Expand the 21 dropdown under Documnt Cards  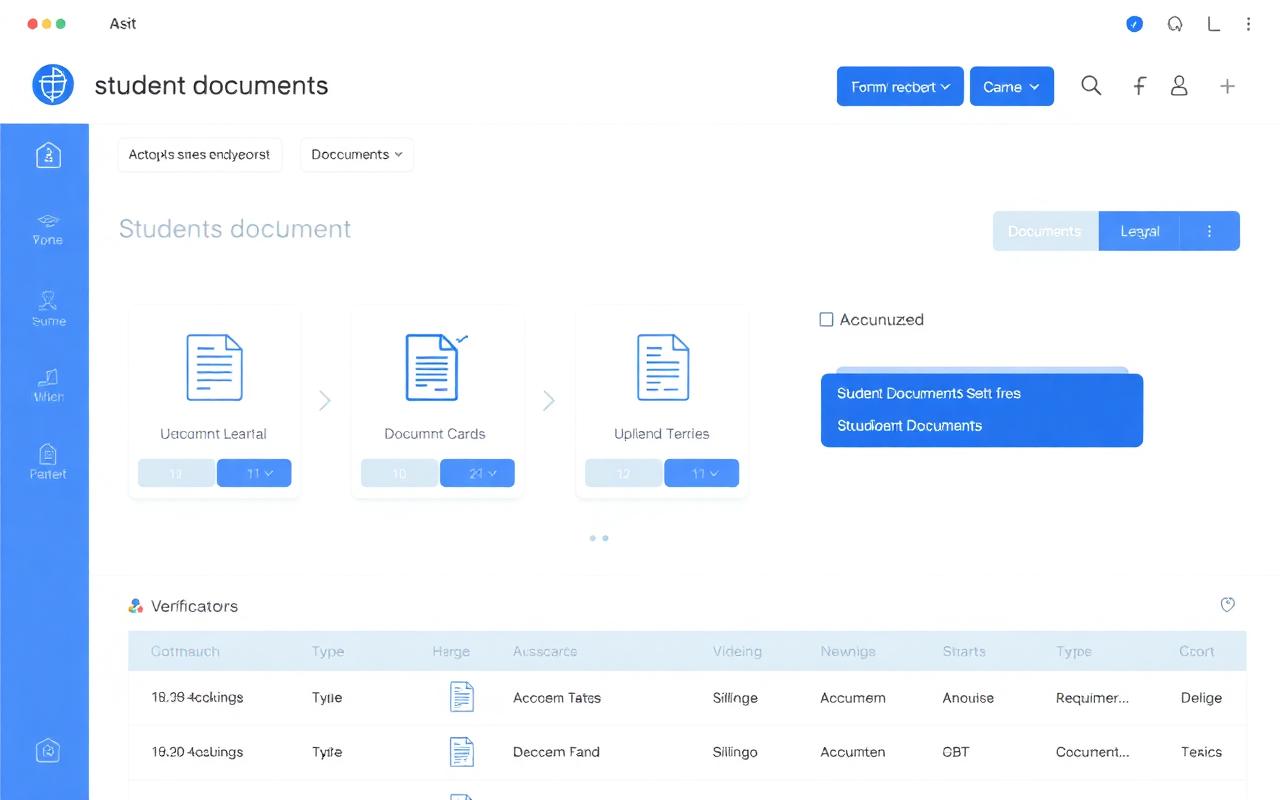coord(477,473)
